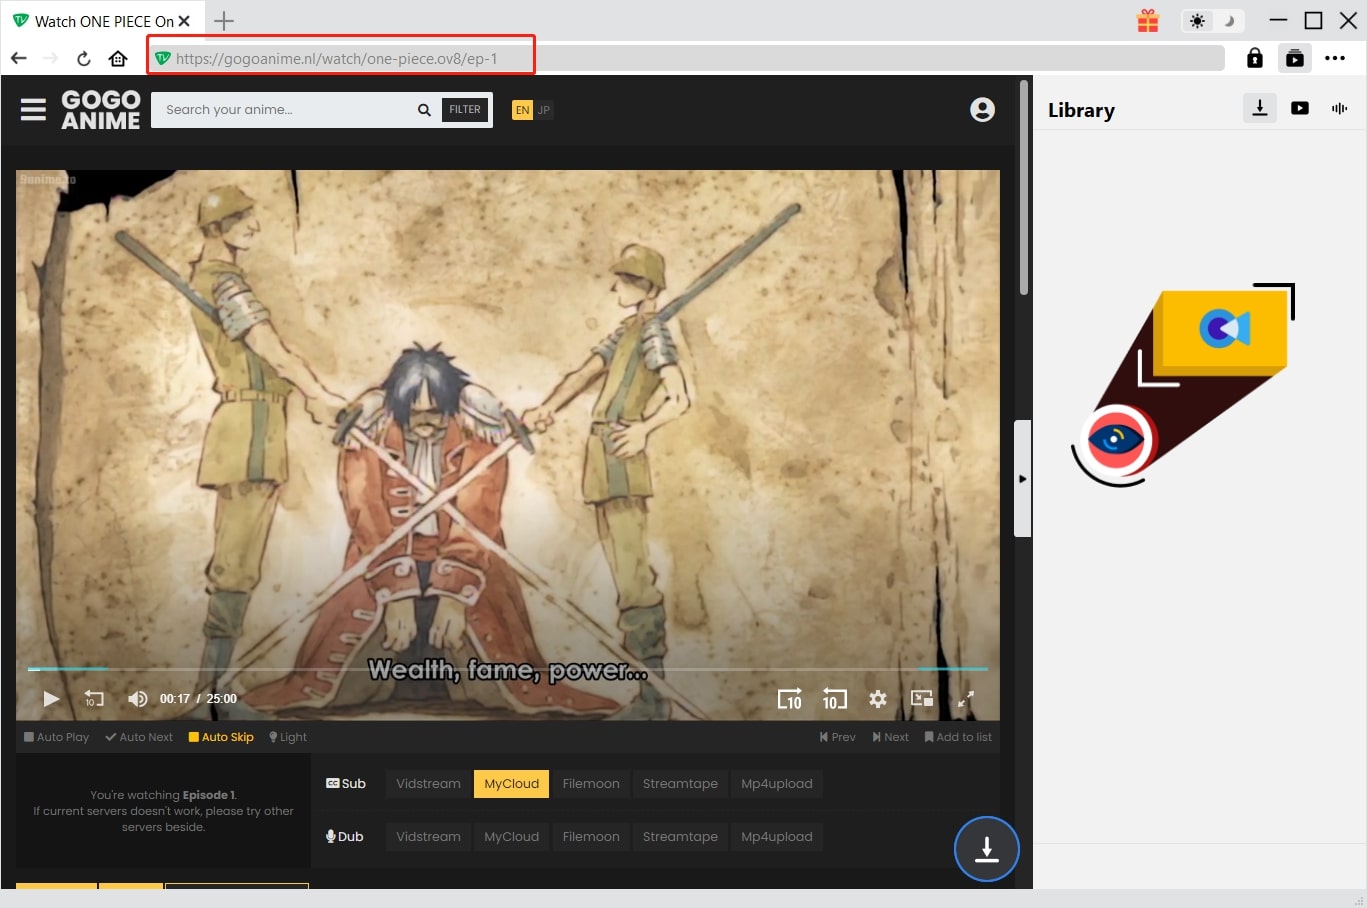Click the download floating button over the video
Screen dimensions: 1367x908
986,849
